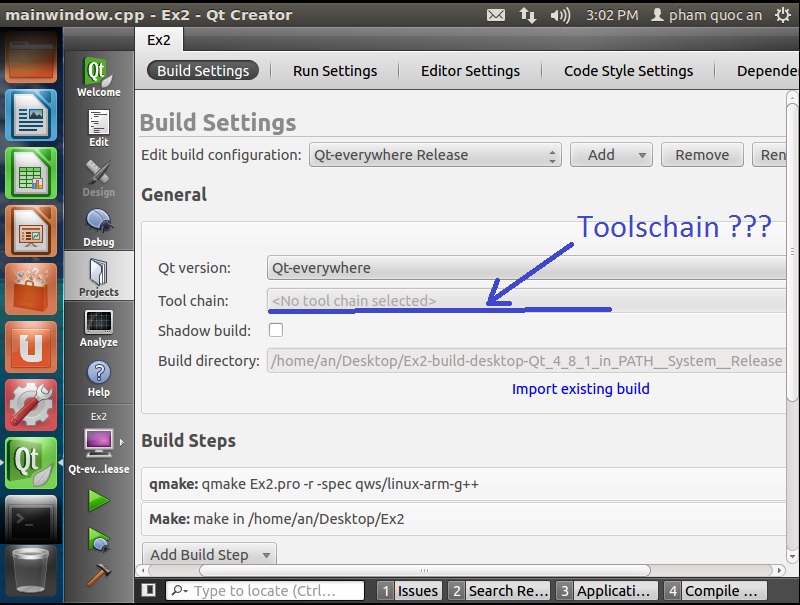Open the Trash in dock
Screen dimensions: 800x605
click(31, 570)
